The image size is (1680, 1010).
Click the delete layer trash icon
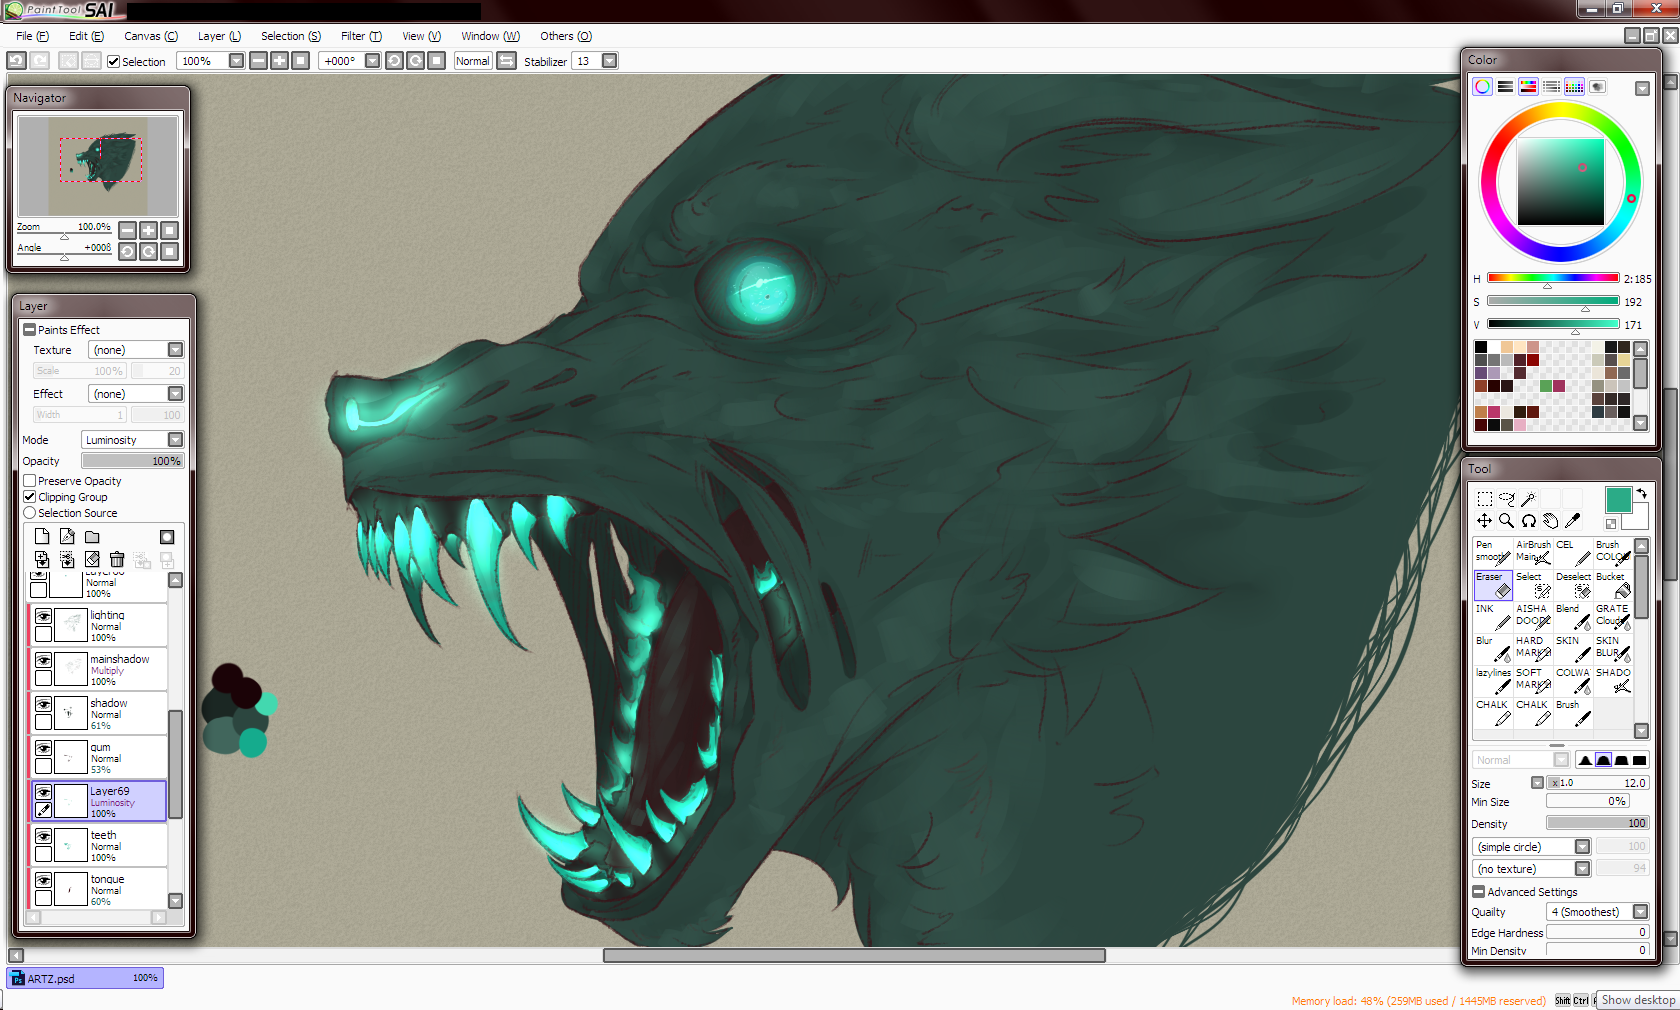pyautogui.click(x=117, y=560)
